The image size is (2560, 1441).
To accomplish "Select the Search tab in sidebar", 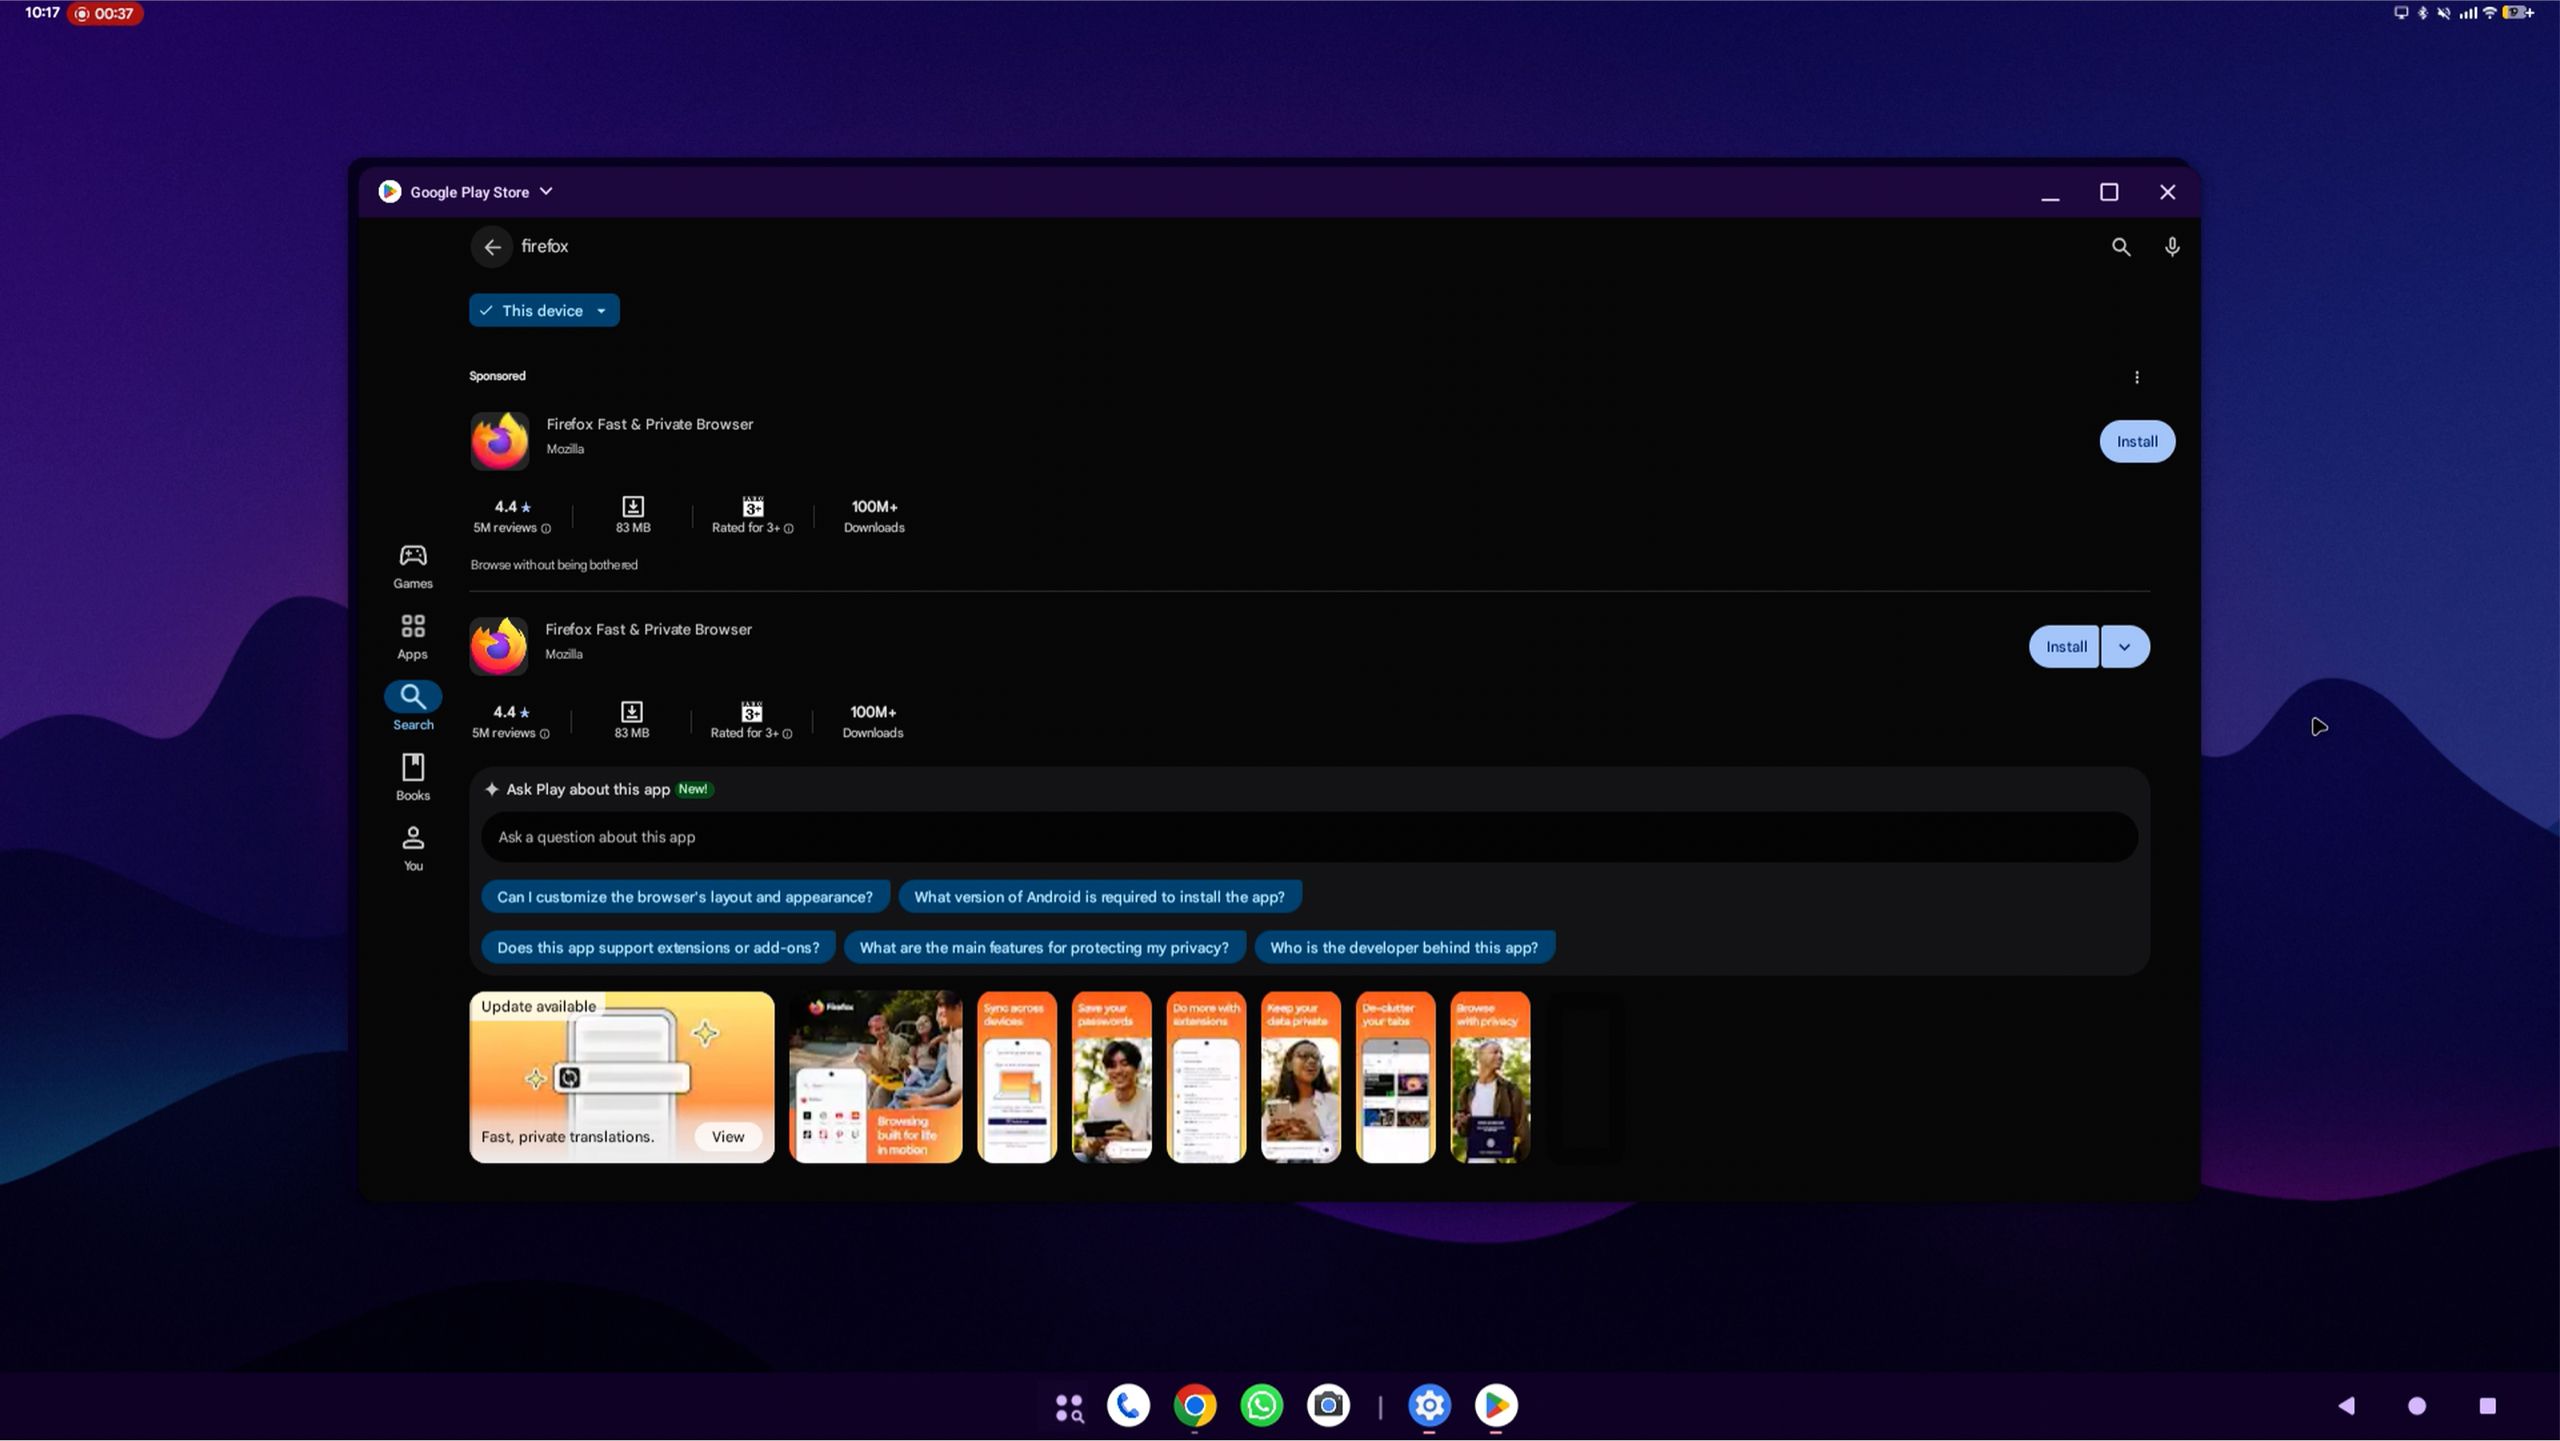I will [x=413, y=707].
